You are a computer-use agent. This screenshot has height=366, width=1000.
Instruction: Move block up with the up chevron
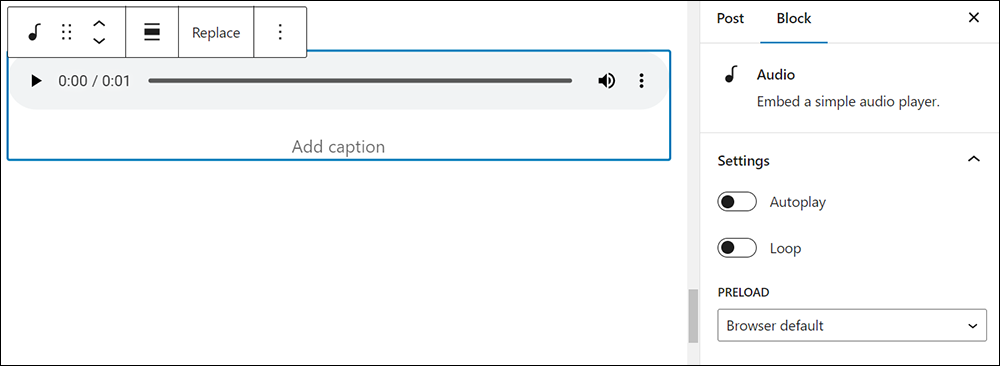99,24
